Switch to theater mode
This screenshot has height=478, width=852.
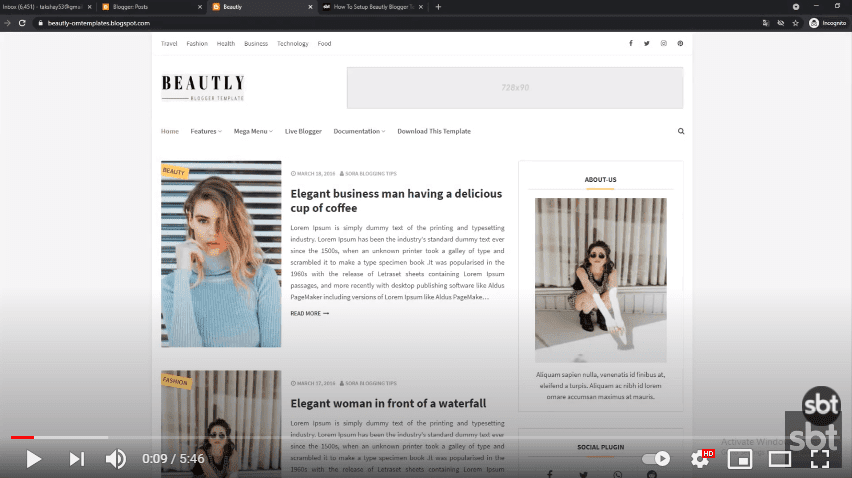pyautogui.click(x=780, y=459)
